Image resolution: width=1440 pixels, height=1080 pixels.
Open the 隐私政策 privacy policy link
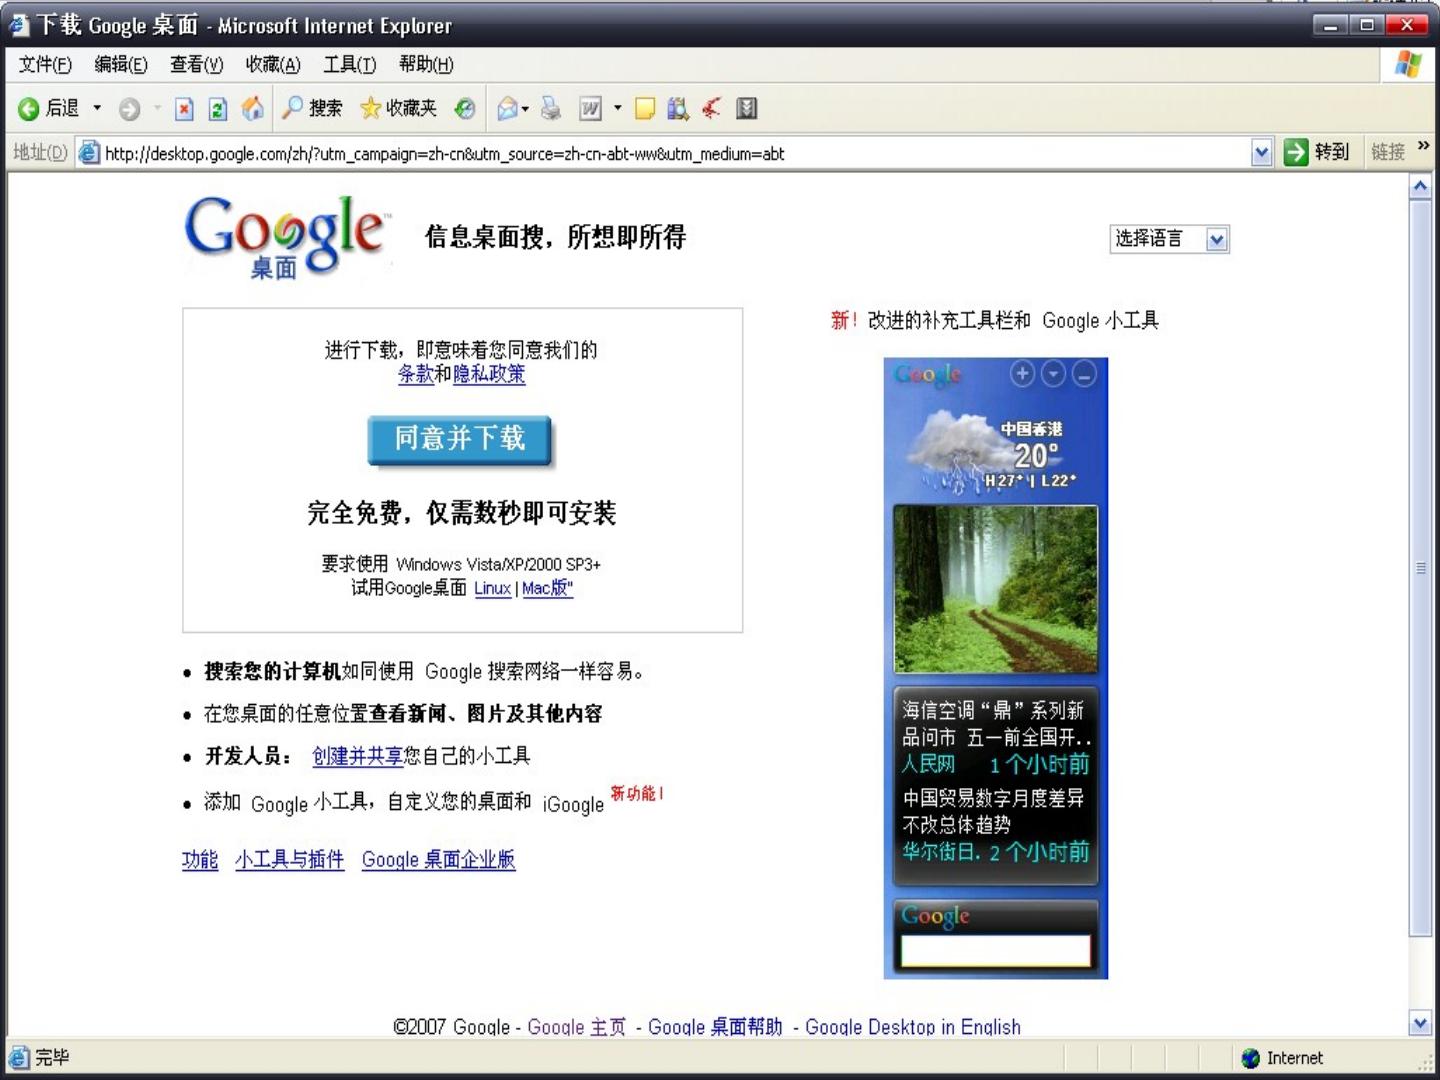[x=489, y=374]
